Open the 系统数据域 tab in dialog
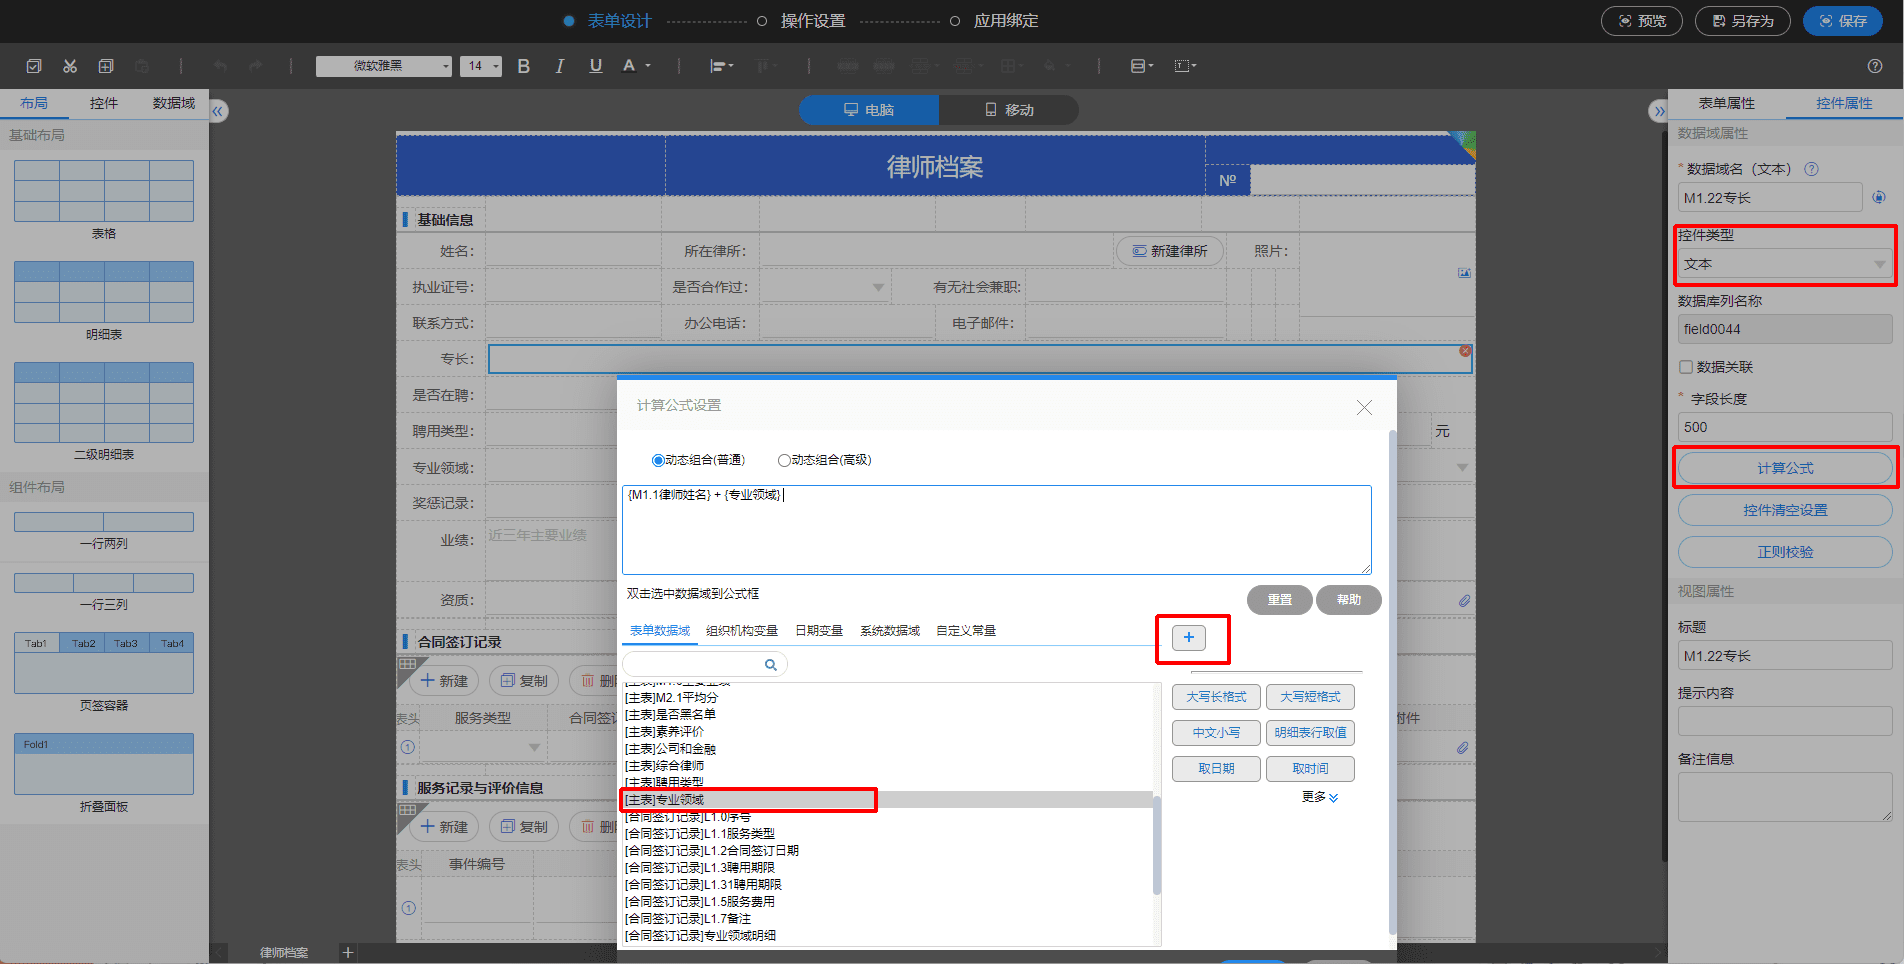The image size is (1904, 964). point(890,631)
